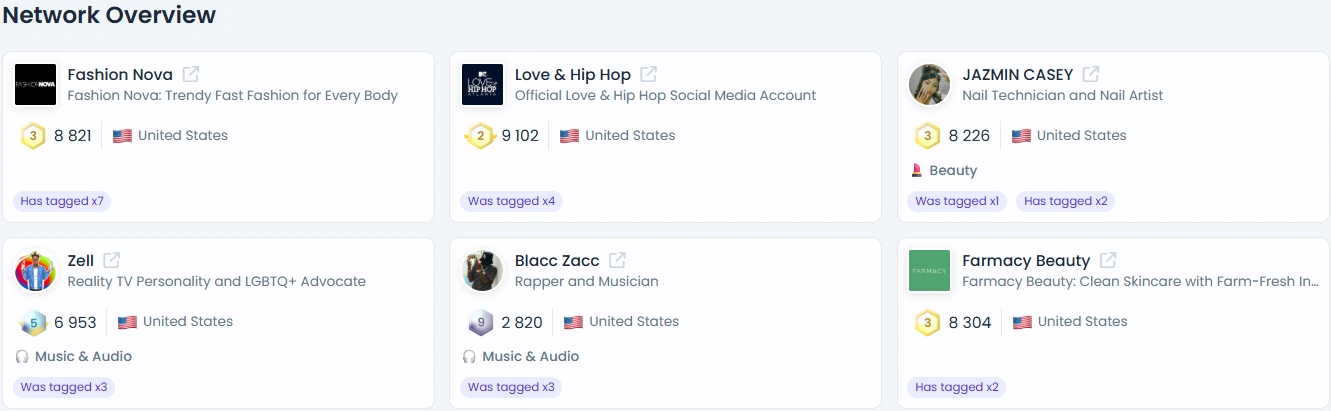Click the Fashion Nova logo thumbnail
Viewport: 1331px width, 411px height.
point(35,85)
